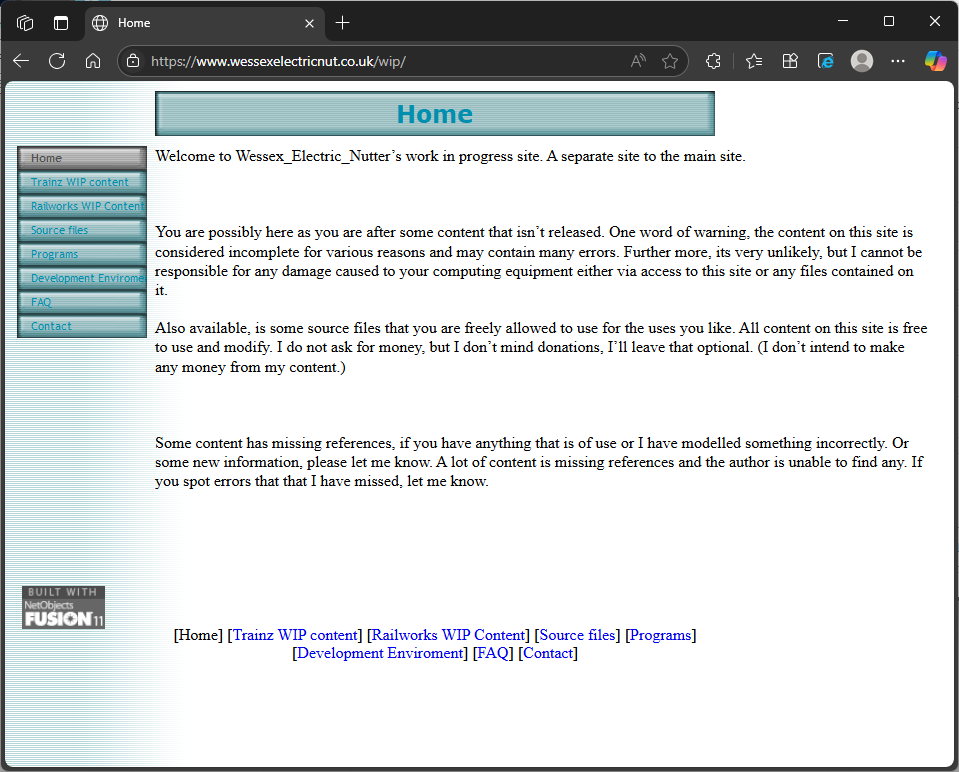Minimize the browser window
This screenshot has width=959, height=772.
(x=843, y=21)
